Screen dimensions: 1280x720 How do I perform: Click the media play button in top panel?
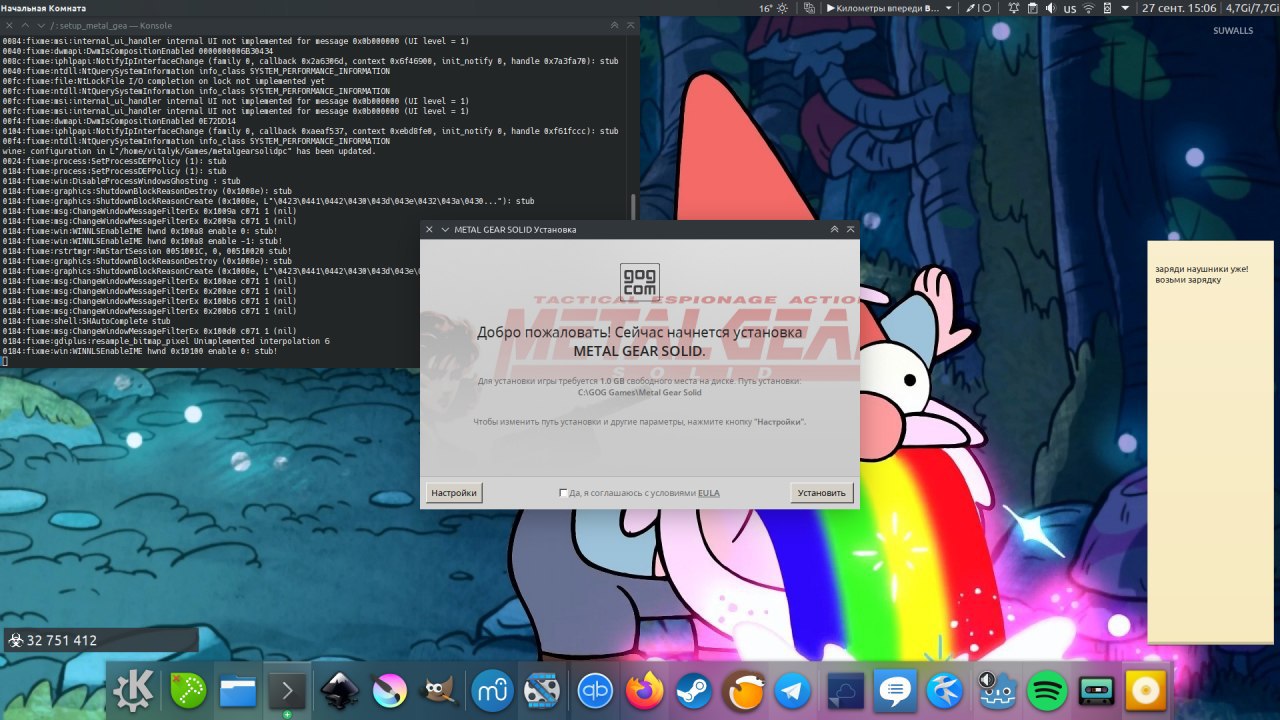coord(831,8)
